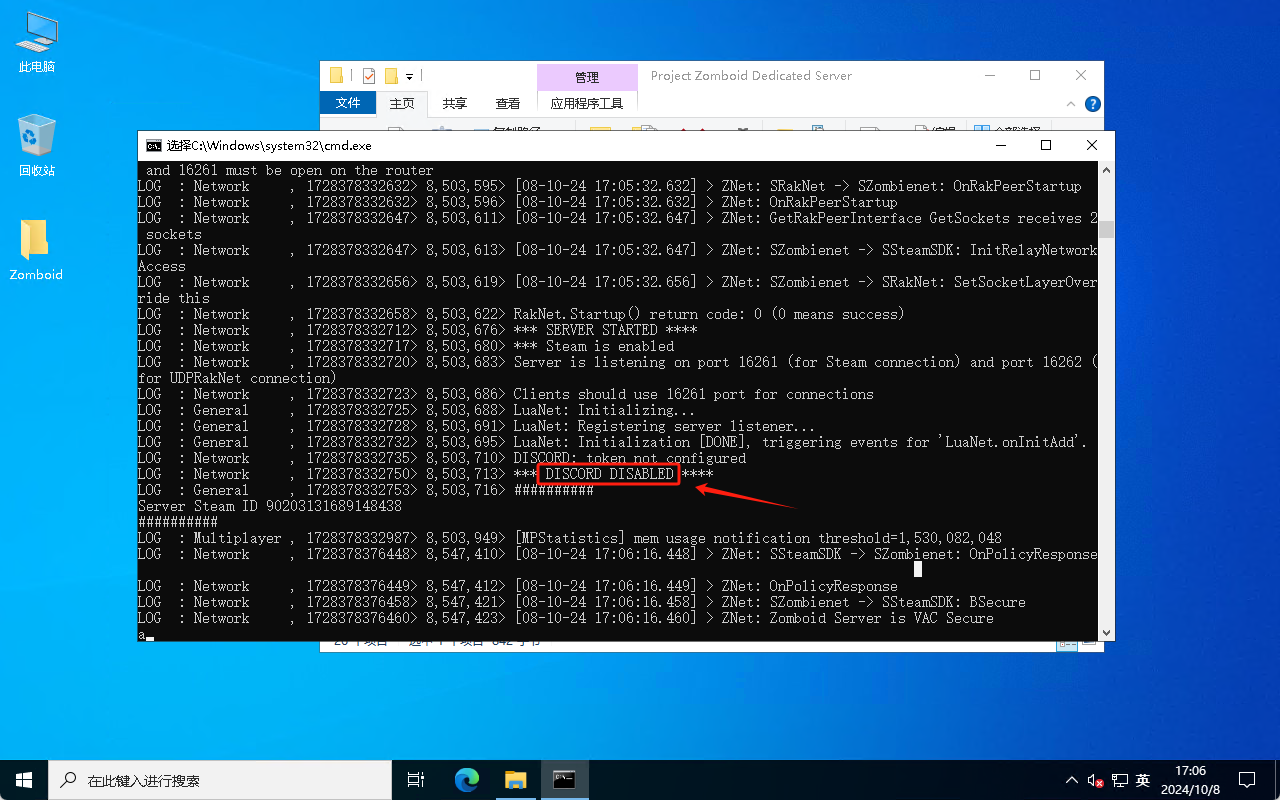This screenshot has height=800, width=1280.
Task: Open the 此电脑 desktop icon
Action: 36,43
